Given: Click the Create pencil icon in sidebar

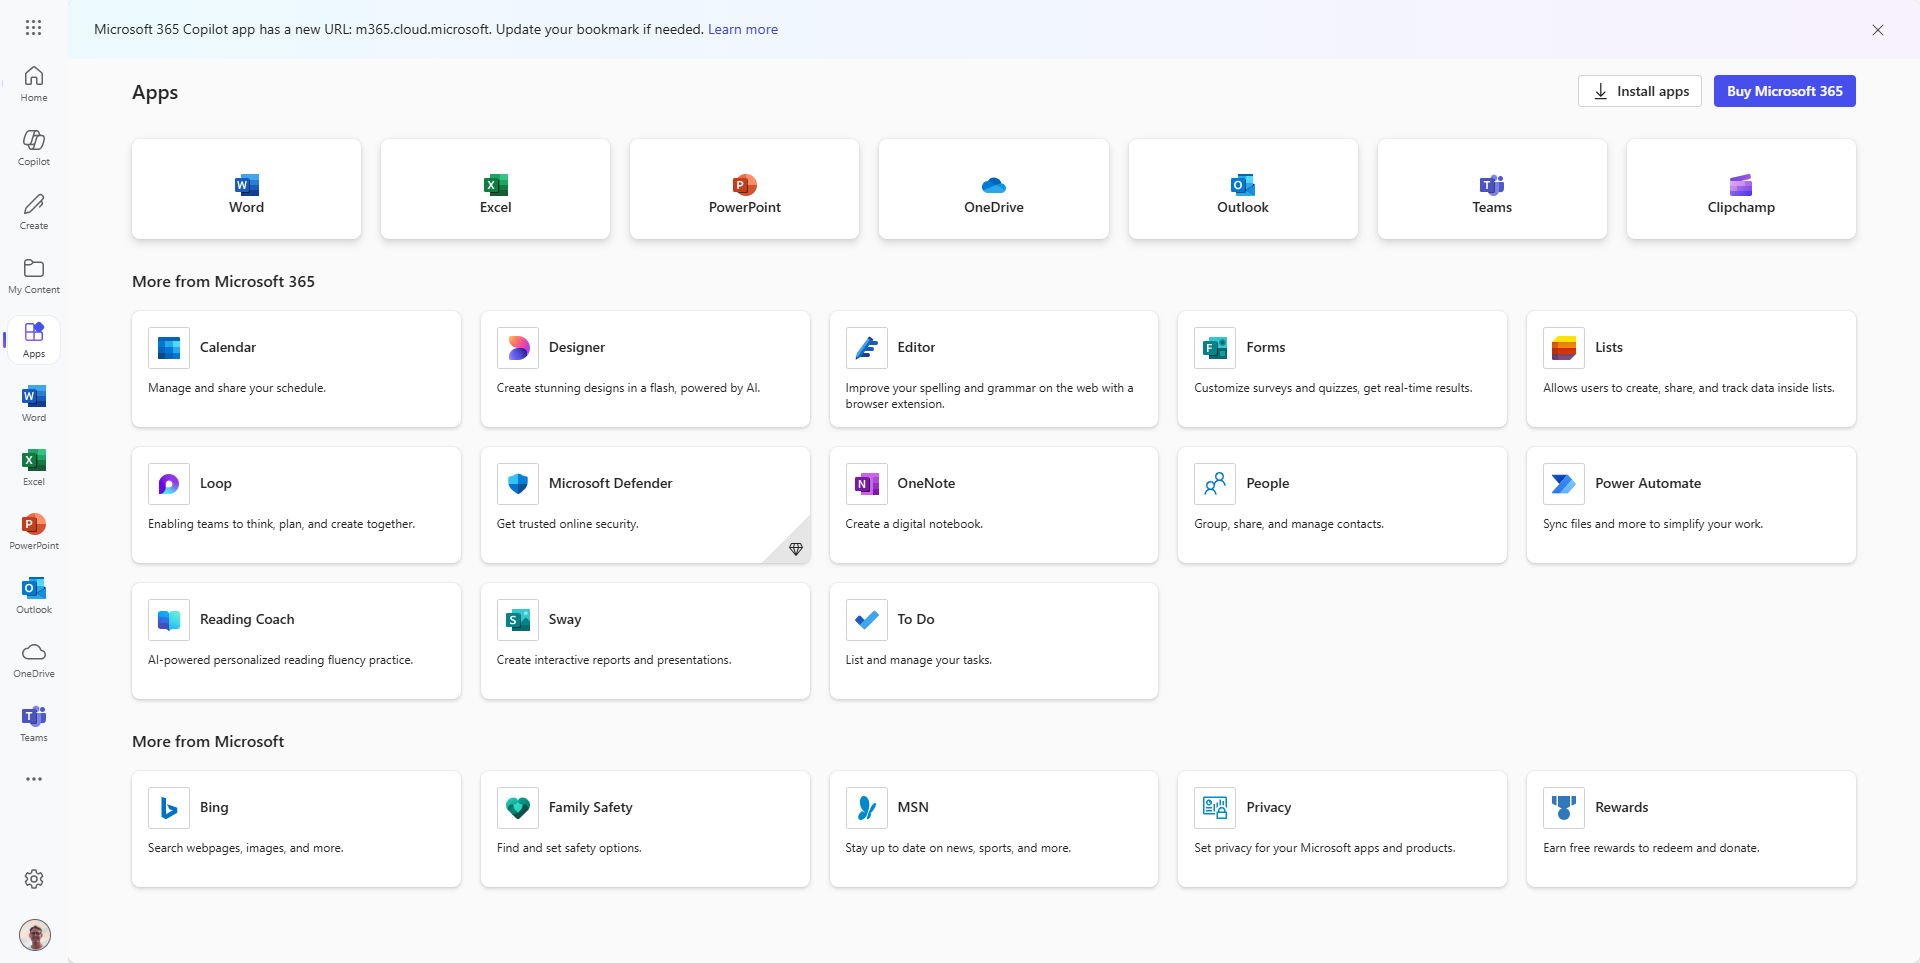Looking at the screenshot, I should (34, 211).
